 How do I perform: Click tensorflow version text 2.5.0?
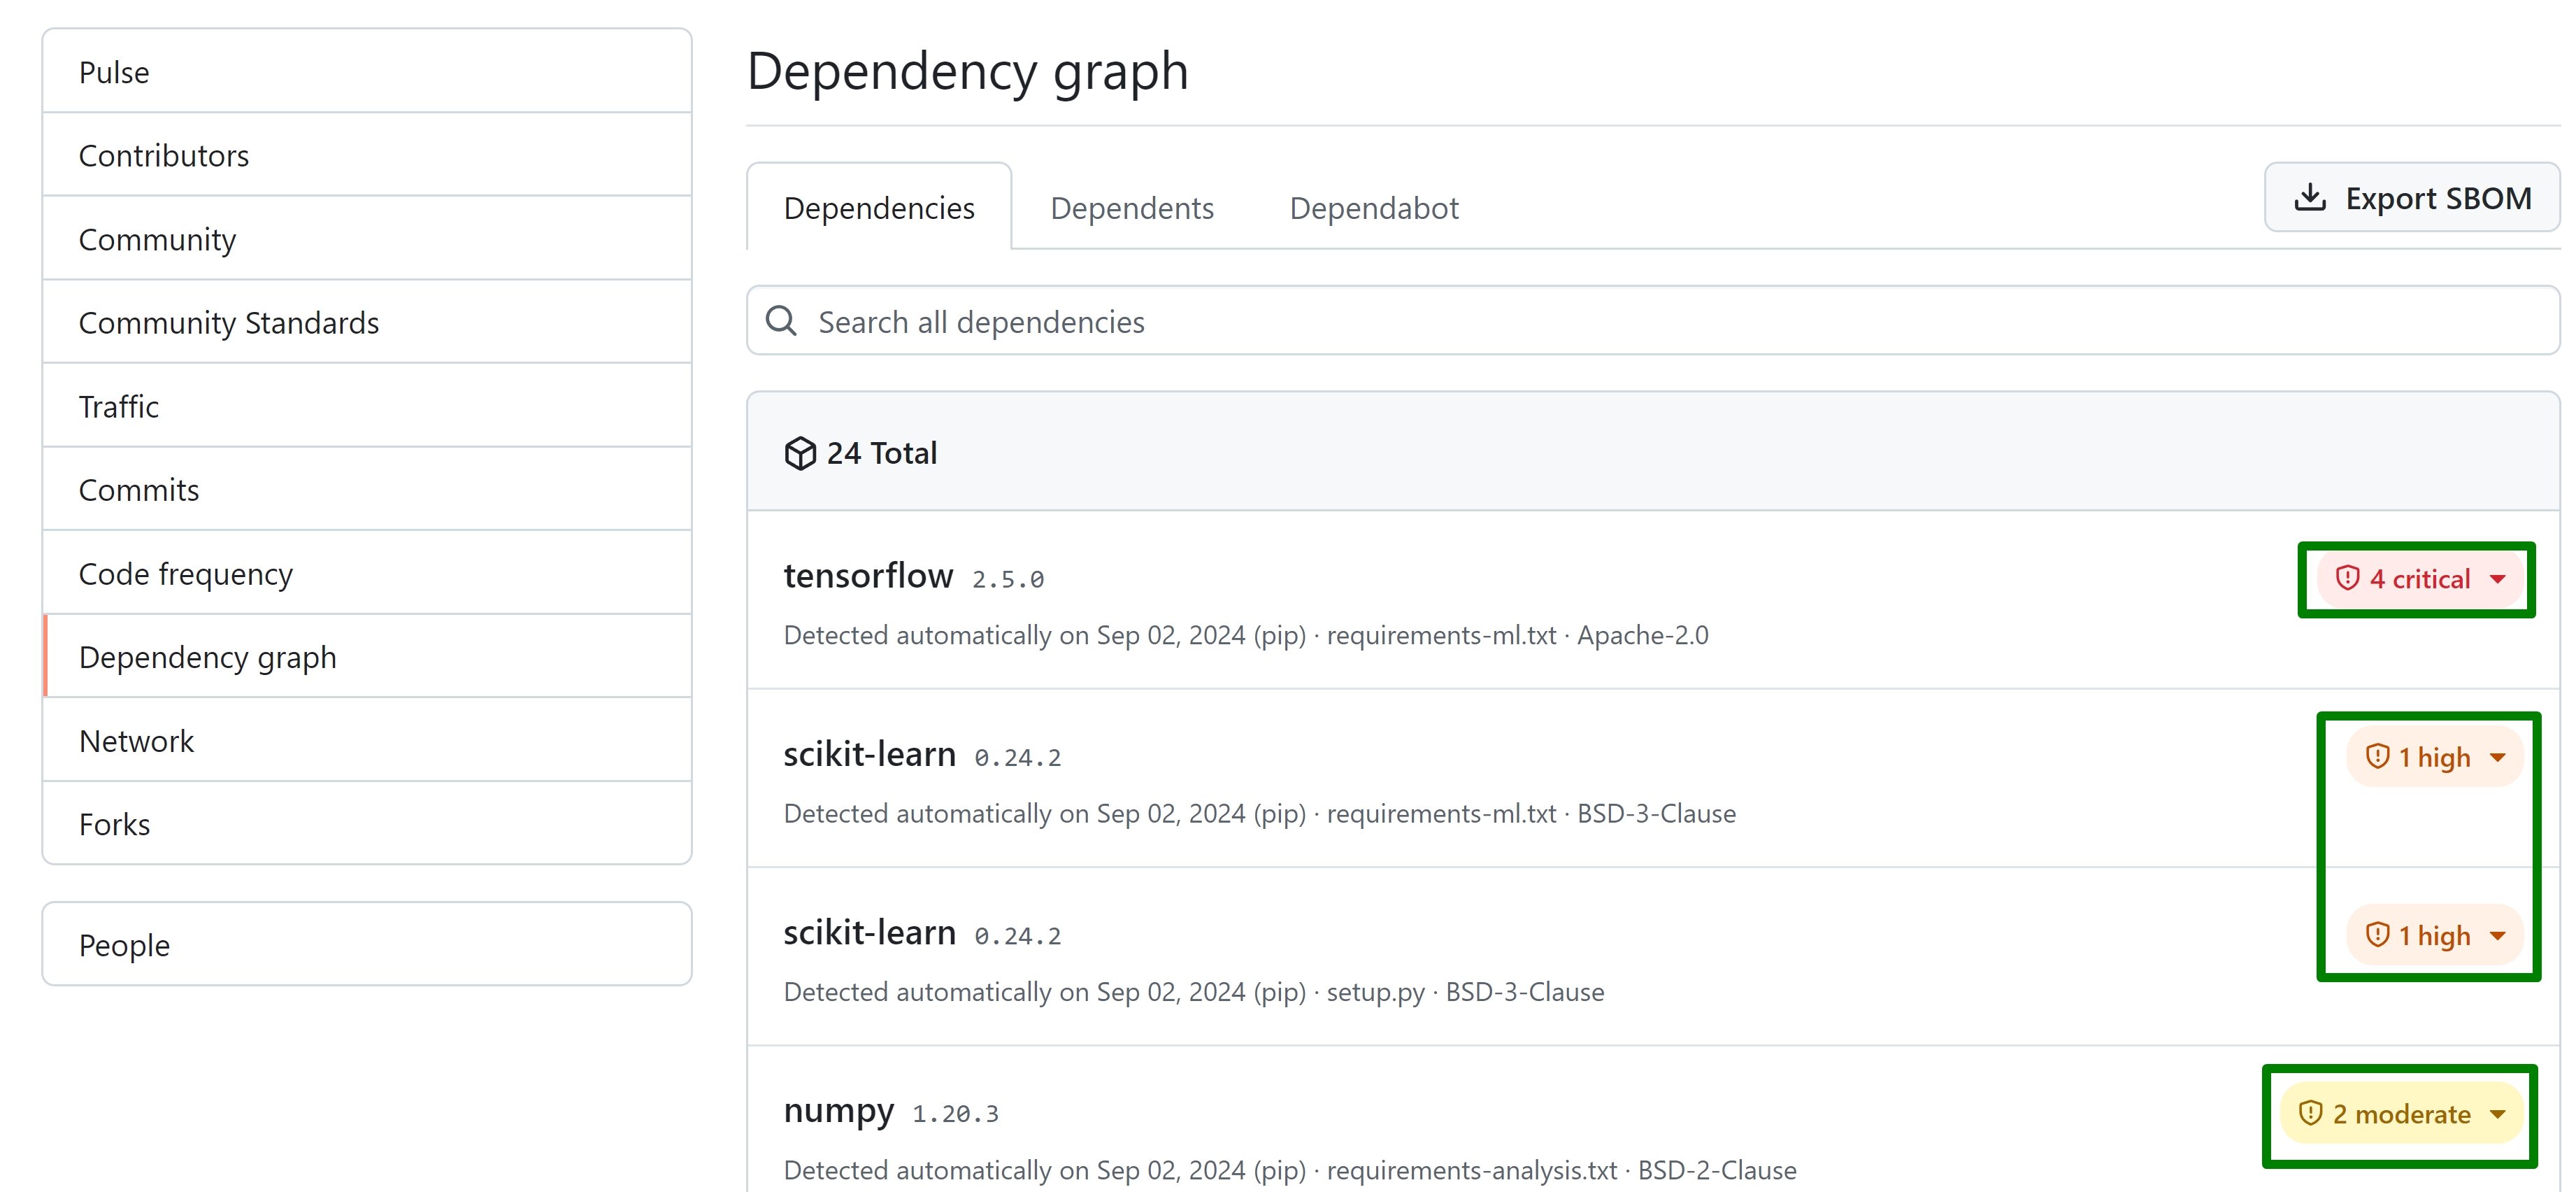coord(1008,579)
